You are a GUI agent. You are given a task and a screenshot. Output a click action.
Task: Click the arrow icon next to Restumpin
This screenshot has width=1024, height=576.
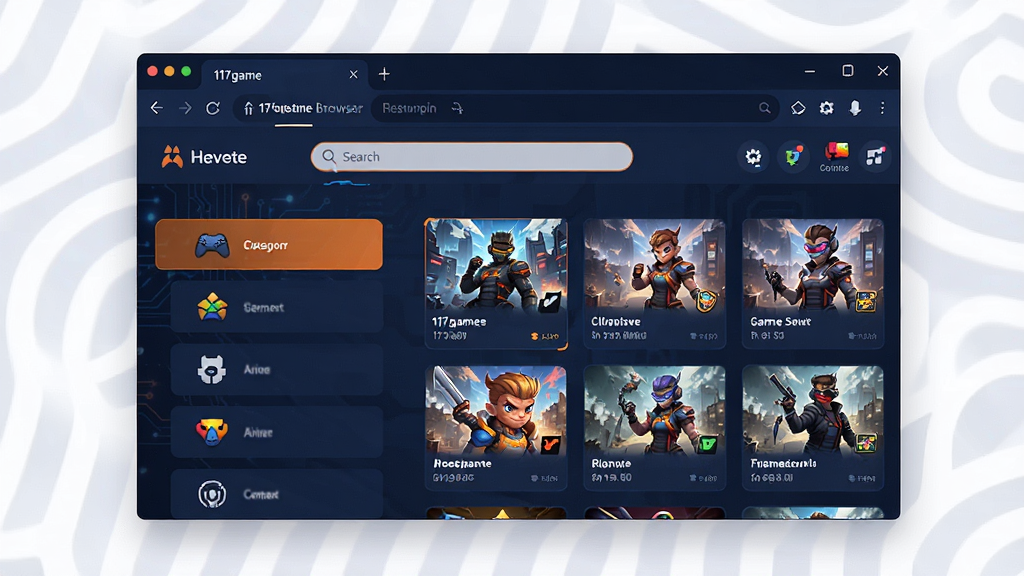point(457,108)
